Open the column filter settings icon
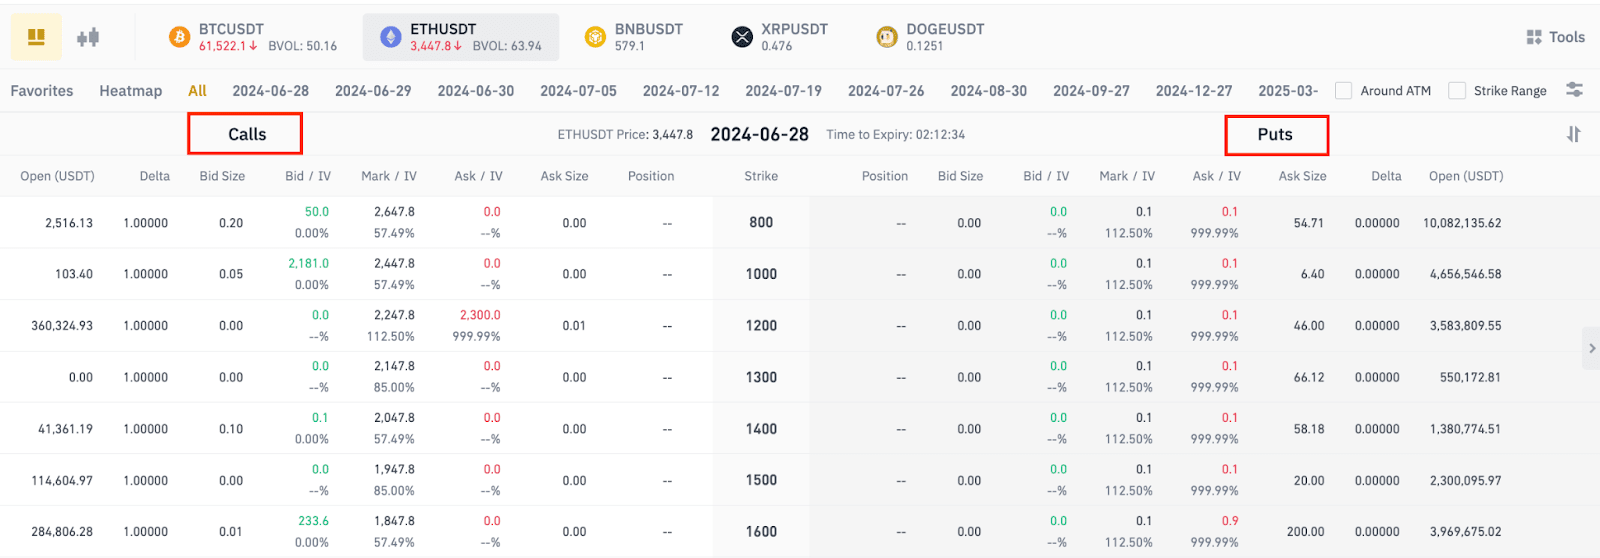Viewport: 1600px width, 558px height. tap(1574, 90)
